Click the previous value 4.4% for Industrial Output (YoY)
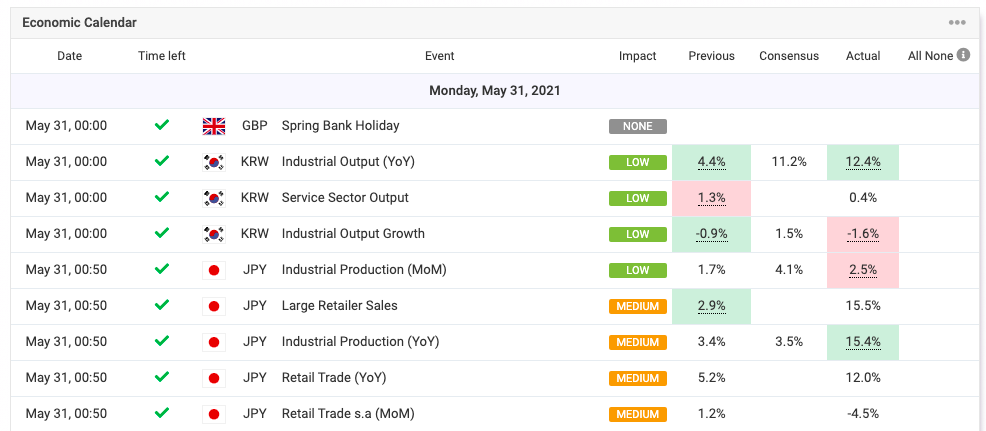The image size is (986, 431). point(711,162)
